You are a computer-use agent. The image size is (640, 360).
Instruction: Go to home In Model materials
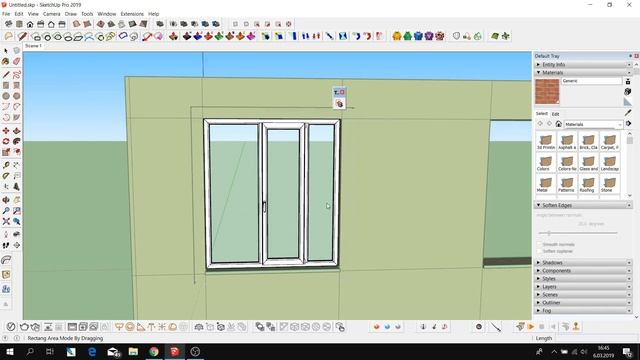tap(558, 124)
